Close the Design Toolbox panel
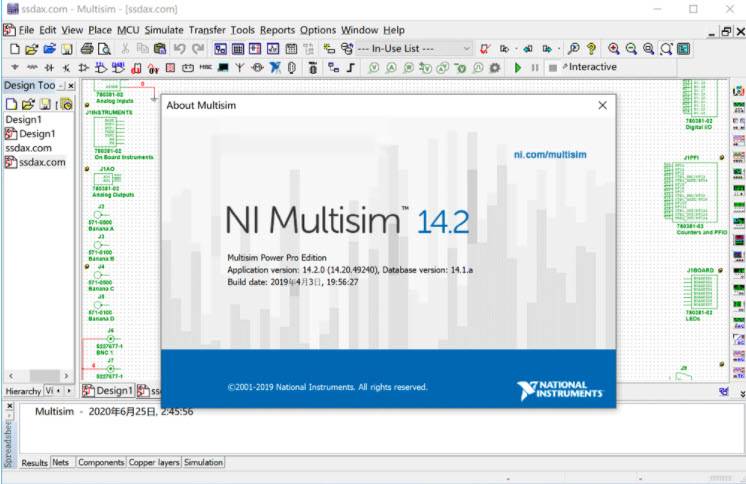Viewport: 746px width, 484px height. [71, 86]
